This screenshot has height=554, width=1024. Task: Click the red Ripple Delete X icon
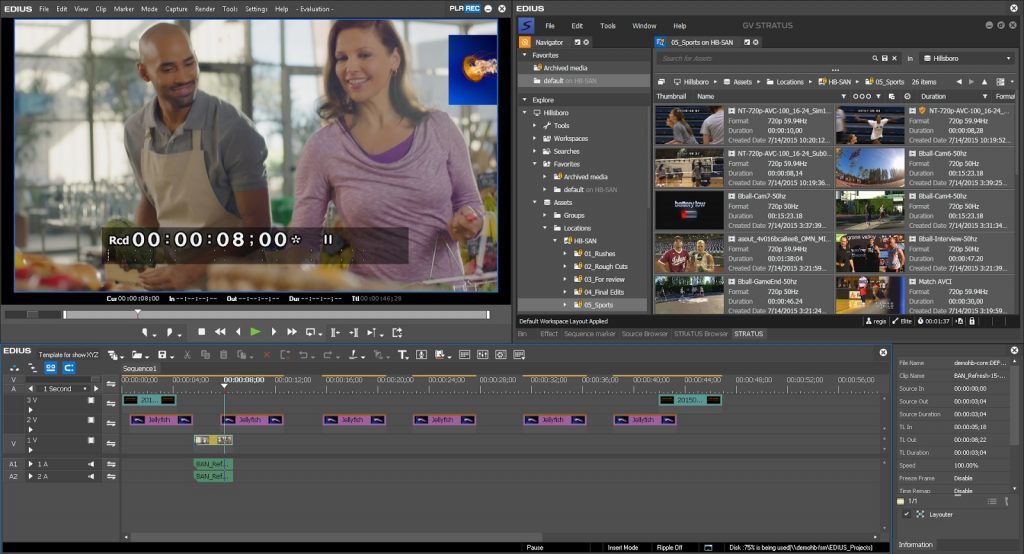(x=266, y=355)
